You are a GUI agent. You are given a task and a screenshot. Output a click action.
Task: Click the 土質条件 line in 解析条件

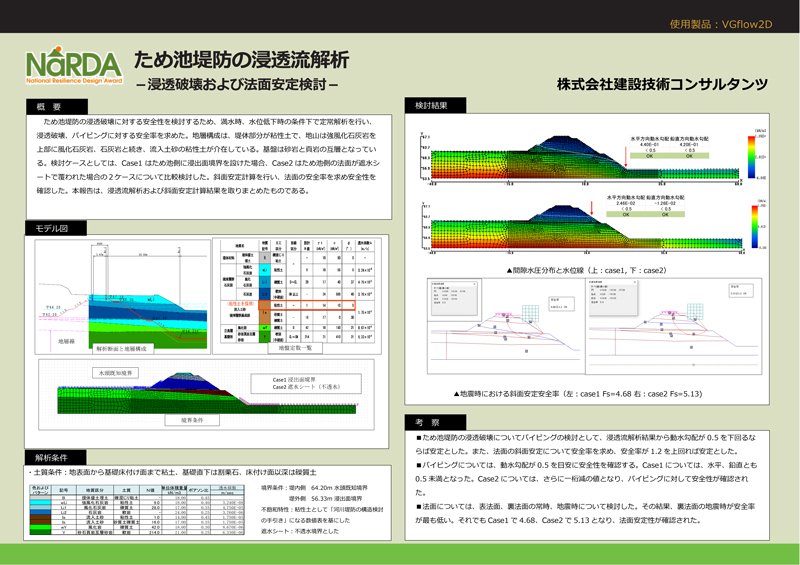coord(172,472)
